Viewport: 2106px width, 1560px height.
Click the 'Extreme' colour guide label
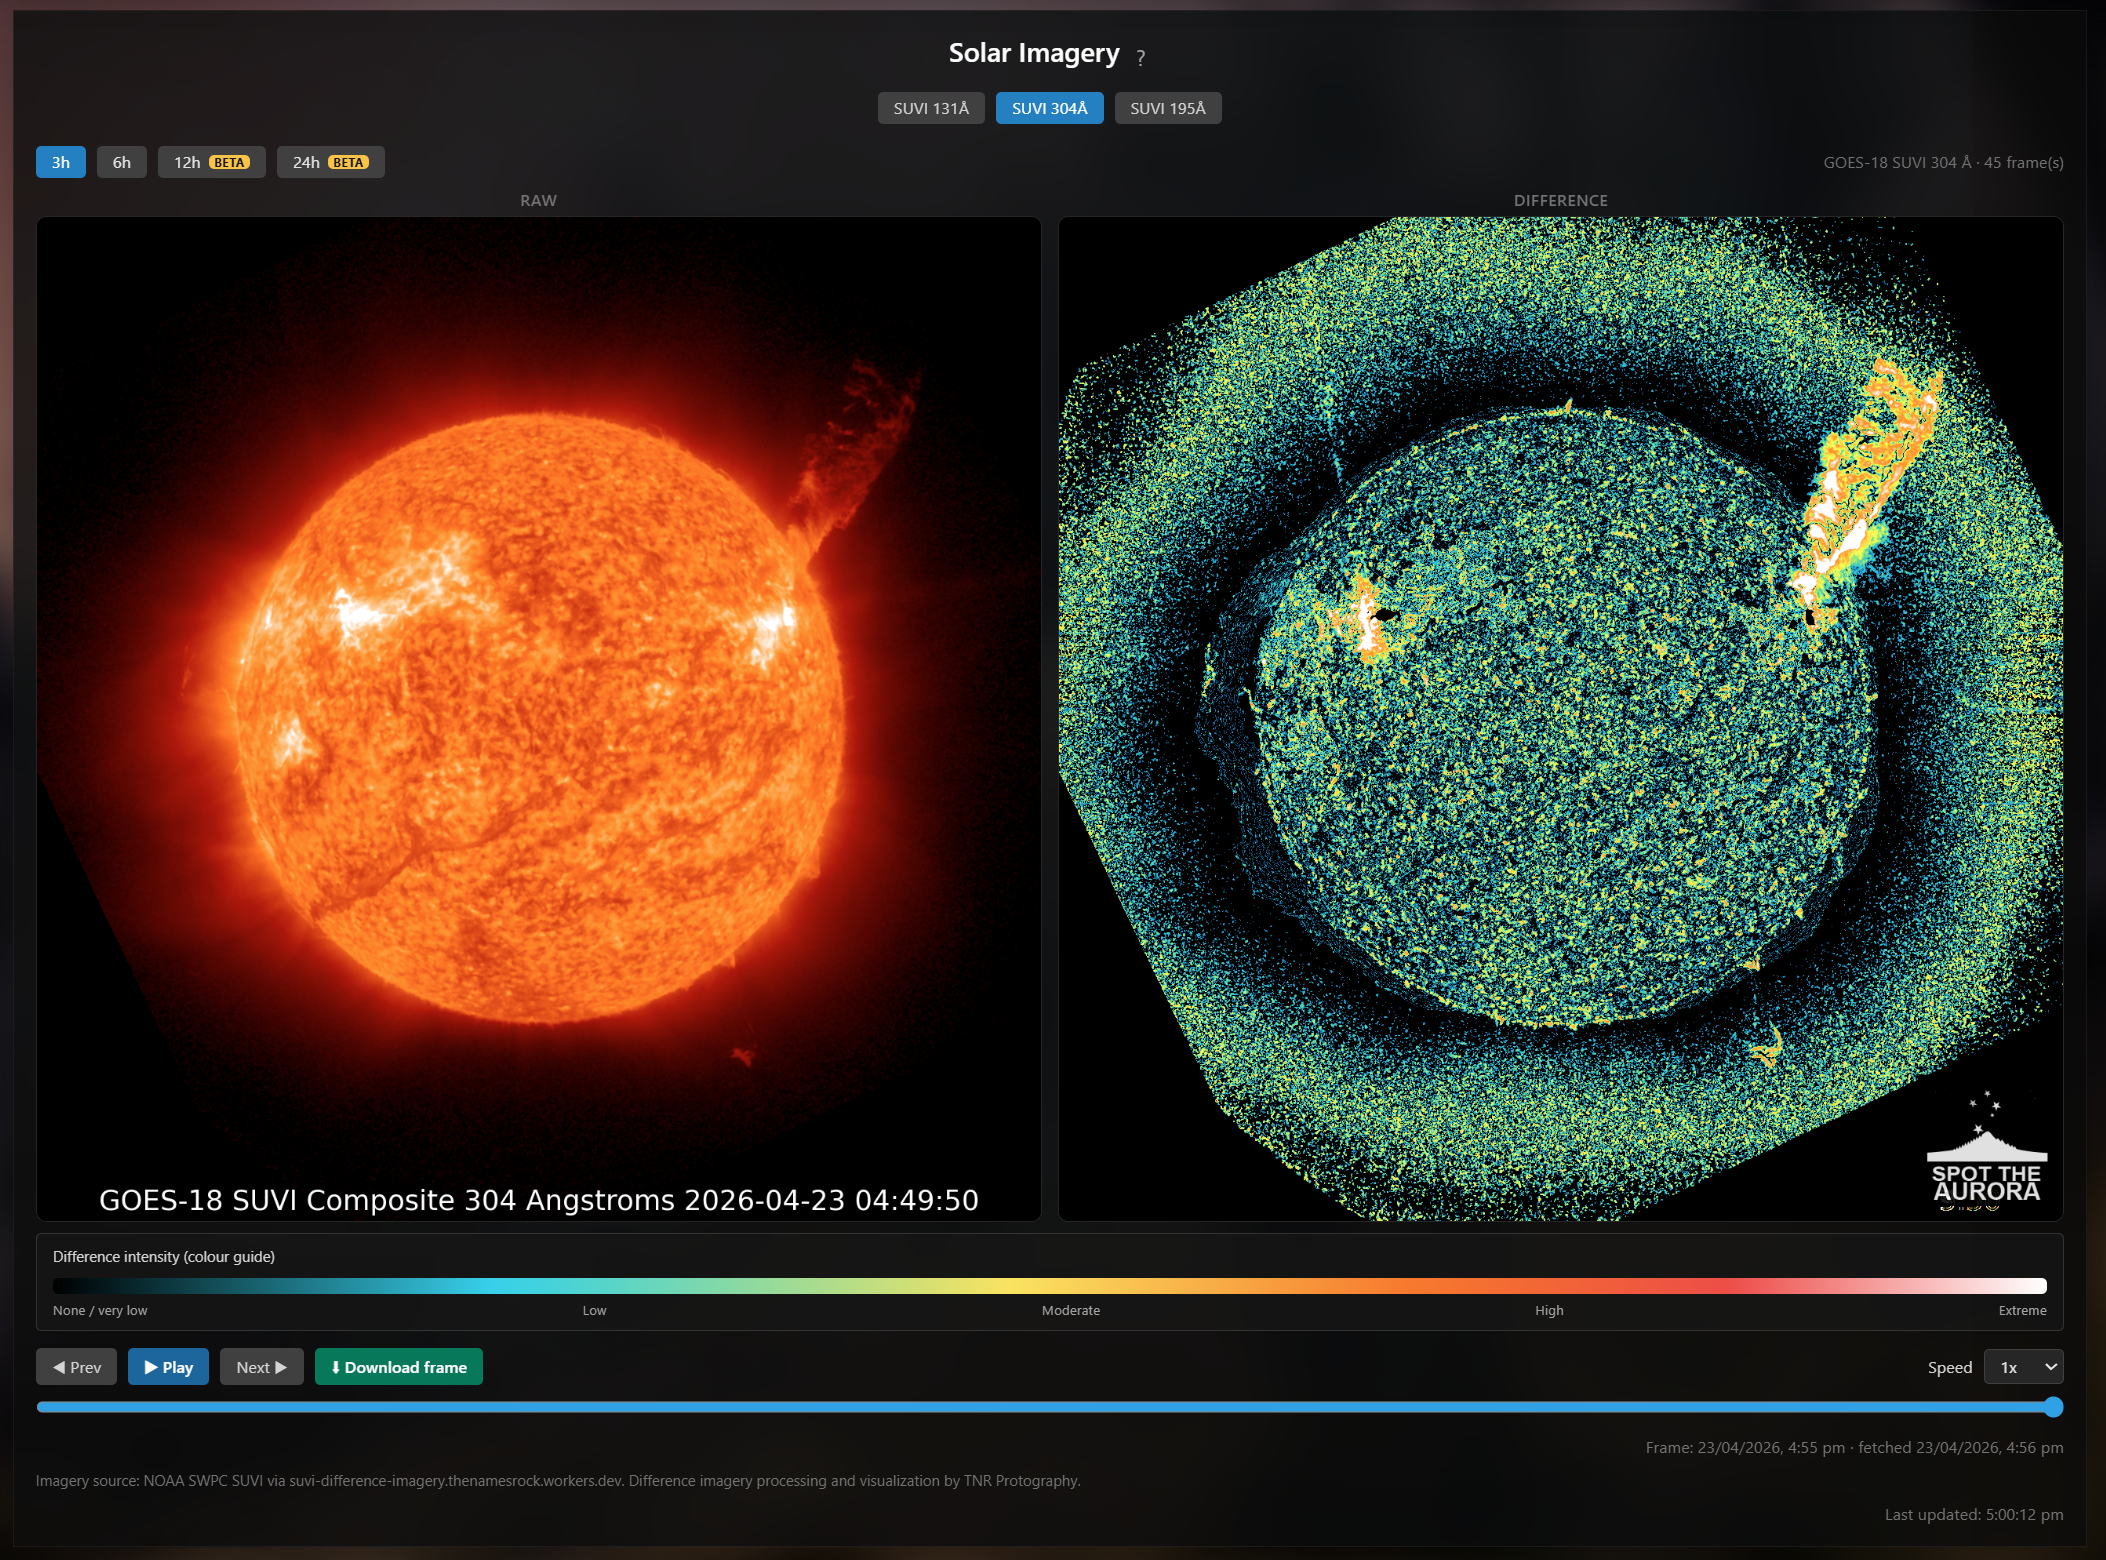pos(2022,1310)
